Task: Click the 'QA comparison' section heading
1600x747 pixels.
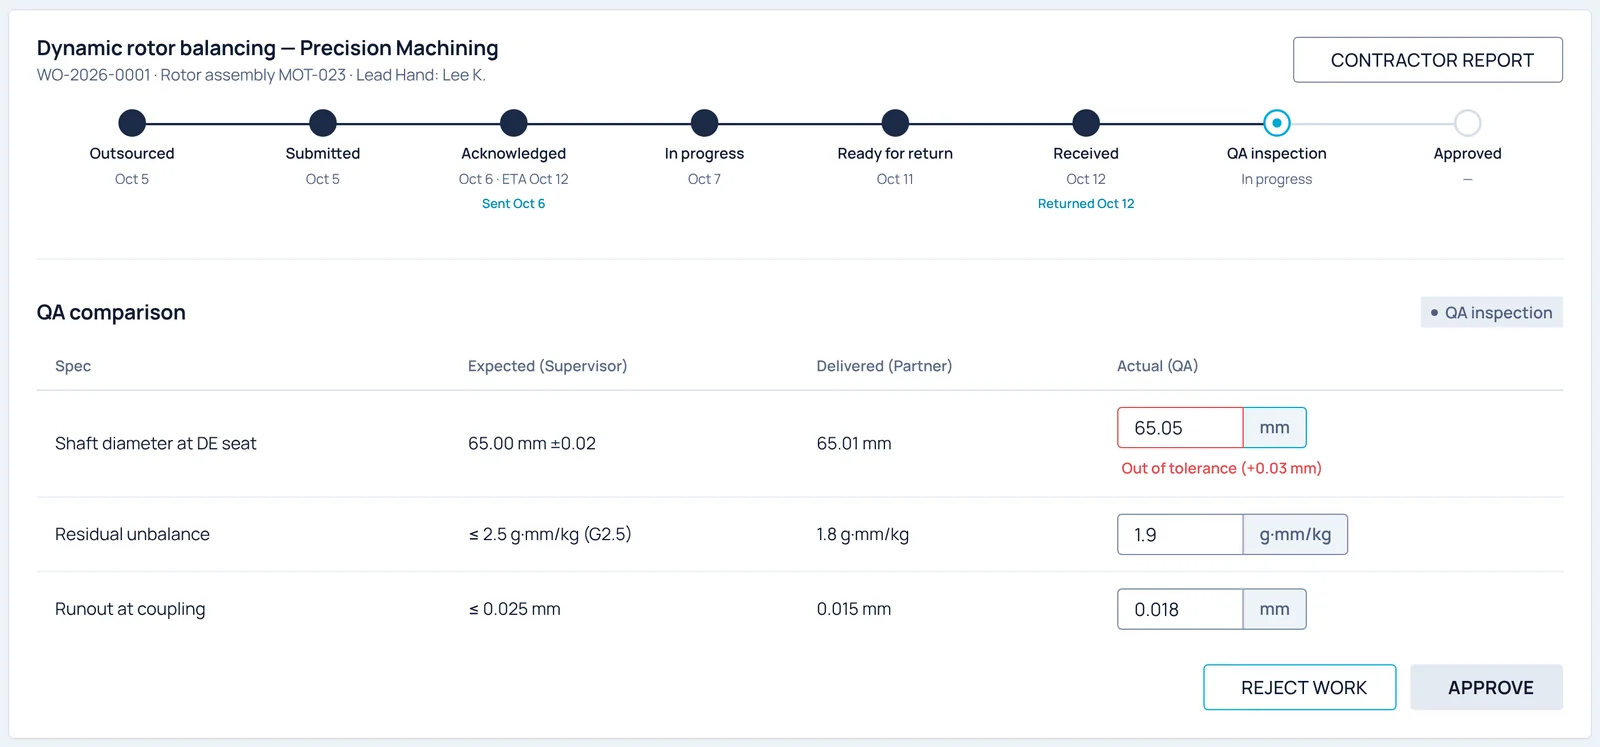Action: pos(111,312)
